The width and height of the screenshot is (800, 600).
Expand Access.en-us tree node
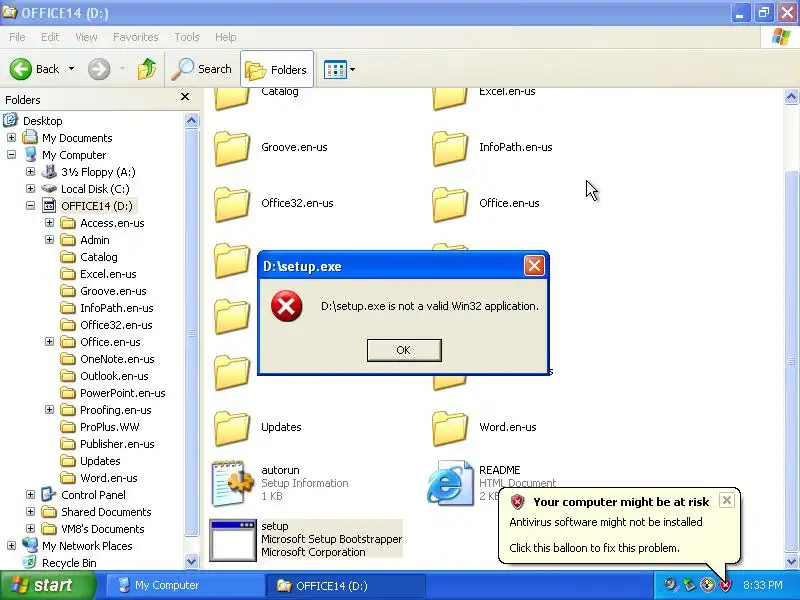49,223
